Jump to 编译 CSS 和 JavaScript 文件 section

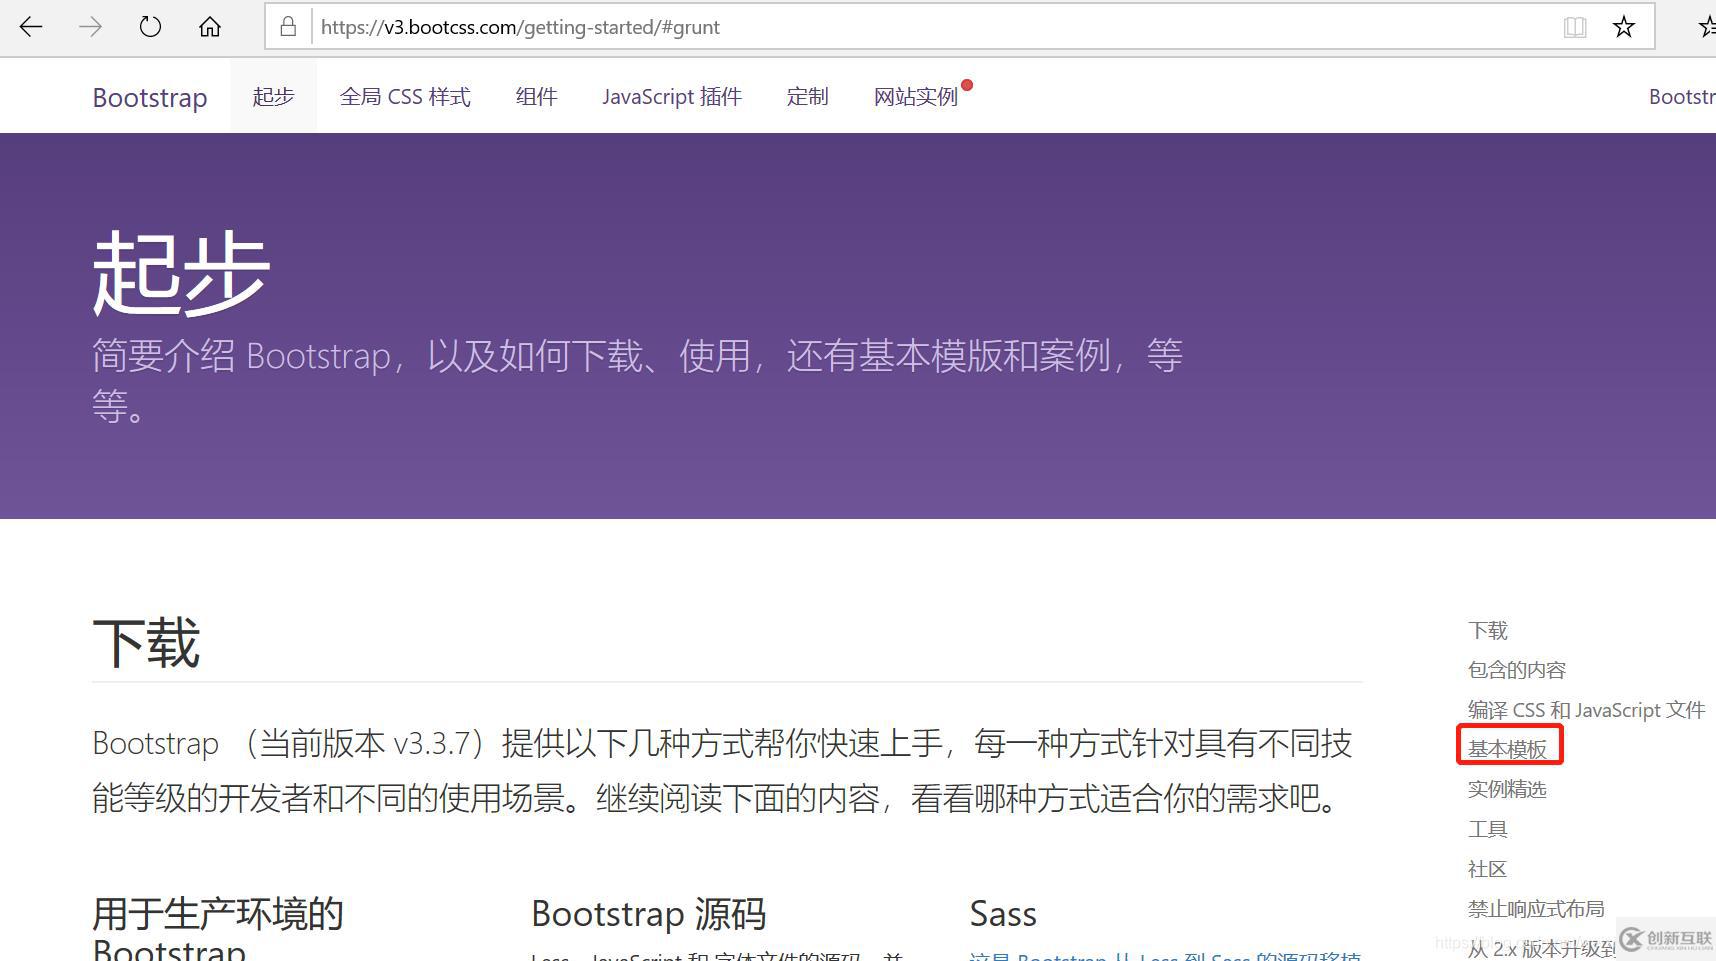[1586, 710]
